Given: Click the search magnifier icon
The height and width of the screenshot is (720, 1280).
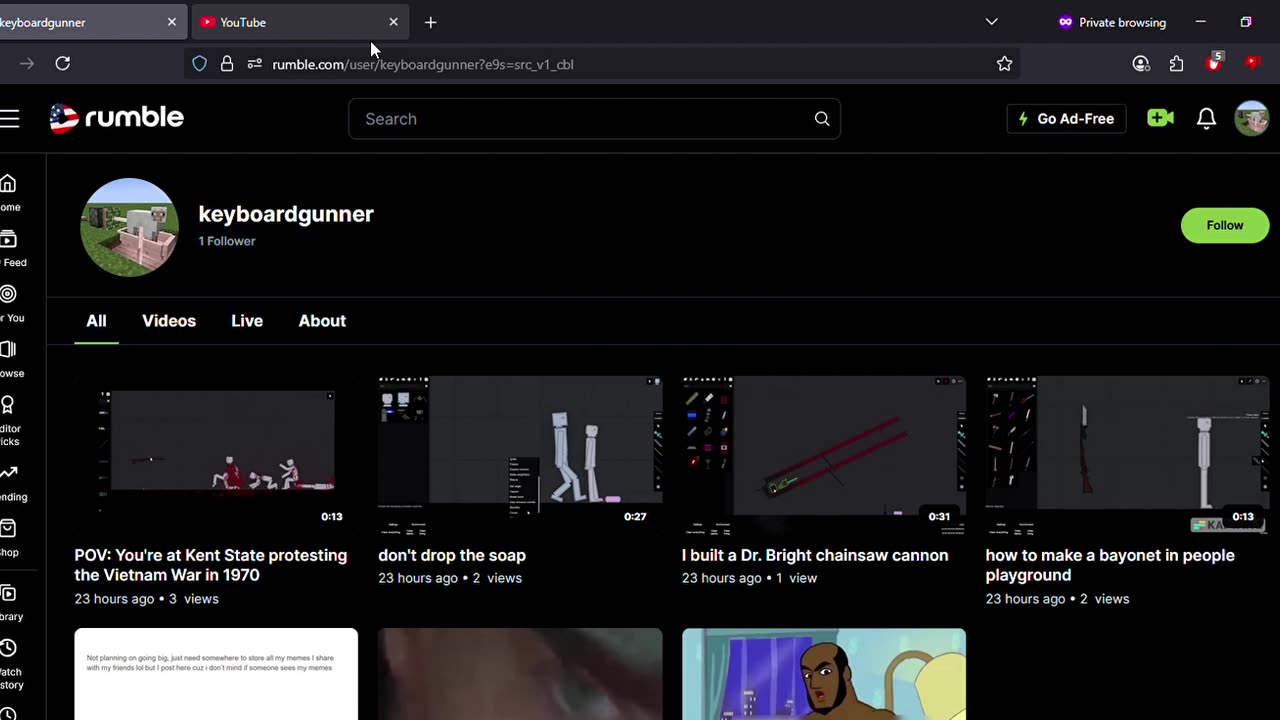Looking at the screenshot, I should click(822, 119).
